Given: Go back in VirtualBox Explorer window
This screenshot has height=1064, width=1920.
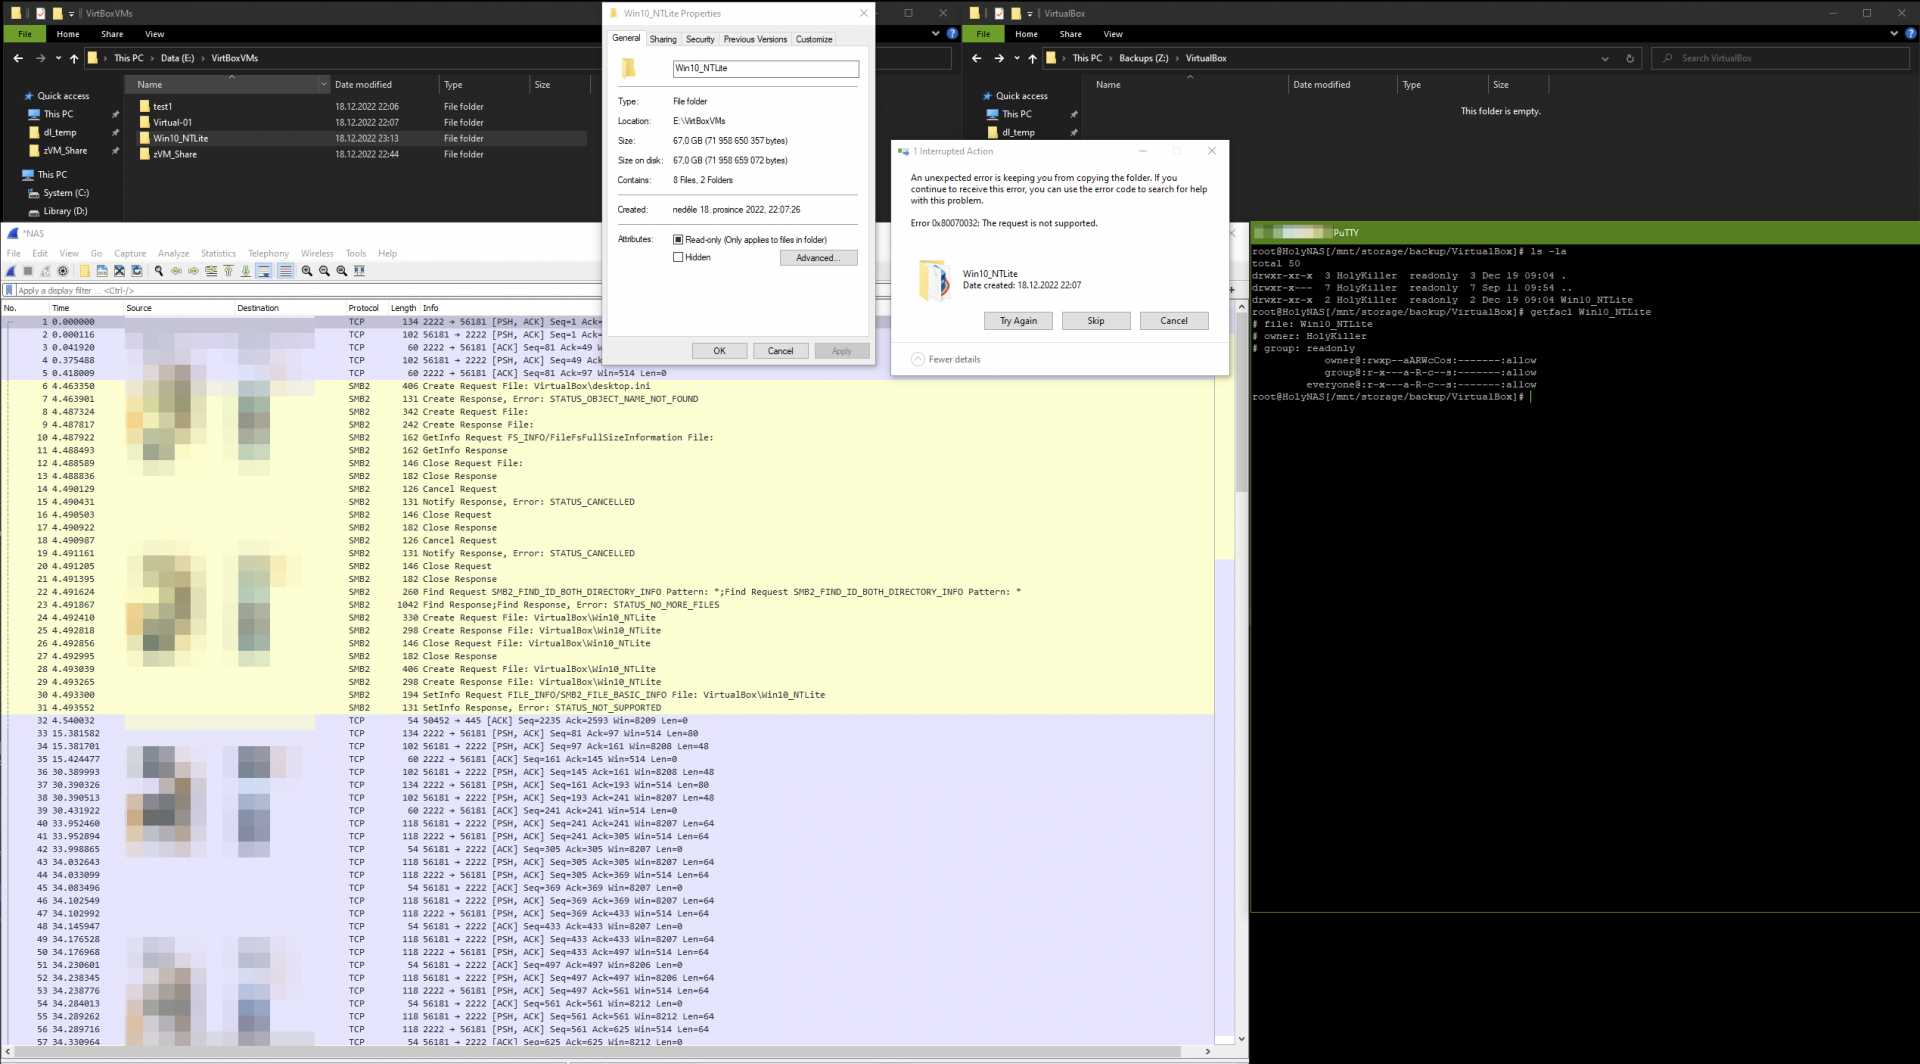Looking at the screenshot, I should [977, 58].
